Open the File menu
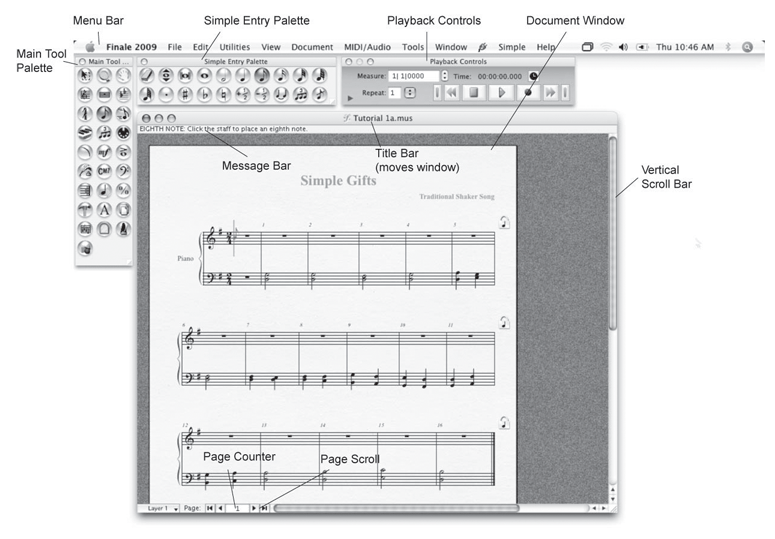The height and width of the screenshot is (539, 775). (x=174, y=47)
